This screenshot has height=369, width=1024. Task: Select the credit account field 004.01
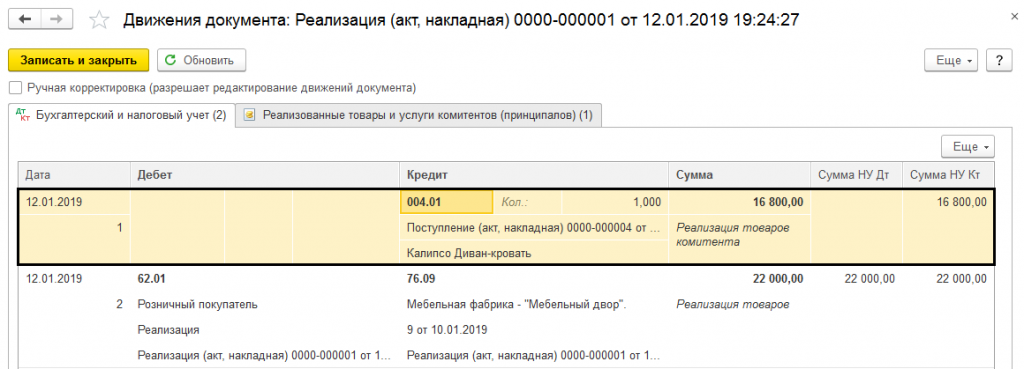(446, 202)
